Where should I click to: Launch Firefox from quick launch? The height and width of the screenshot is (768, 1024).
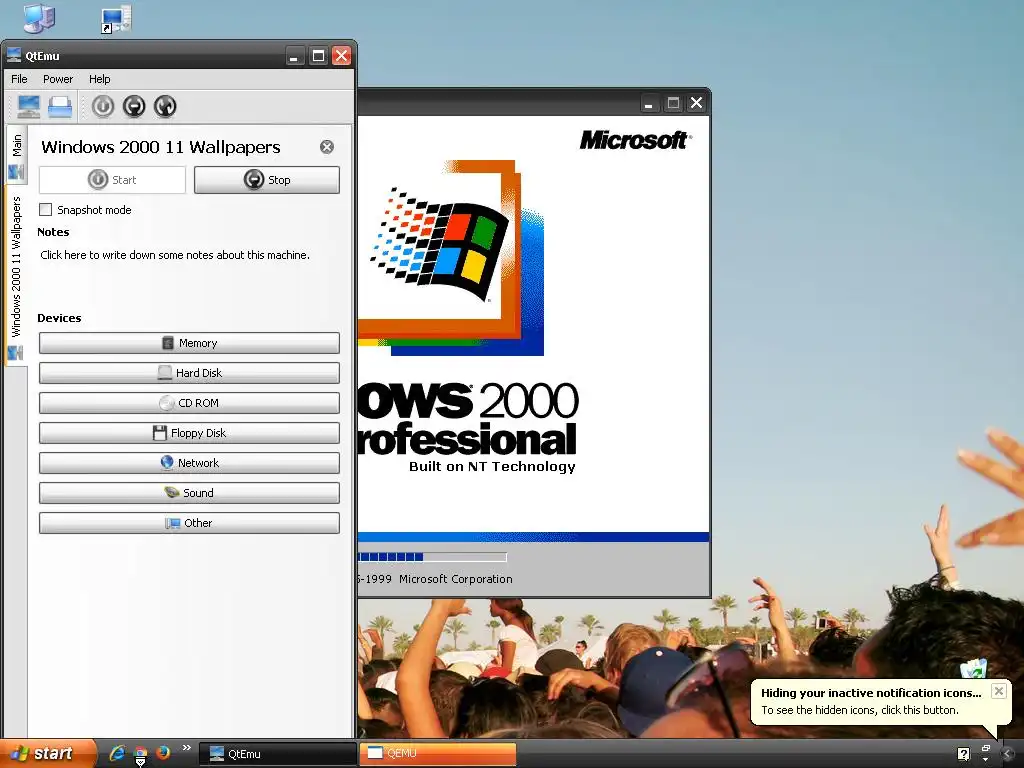(x=163, y=753)
